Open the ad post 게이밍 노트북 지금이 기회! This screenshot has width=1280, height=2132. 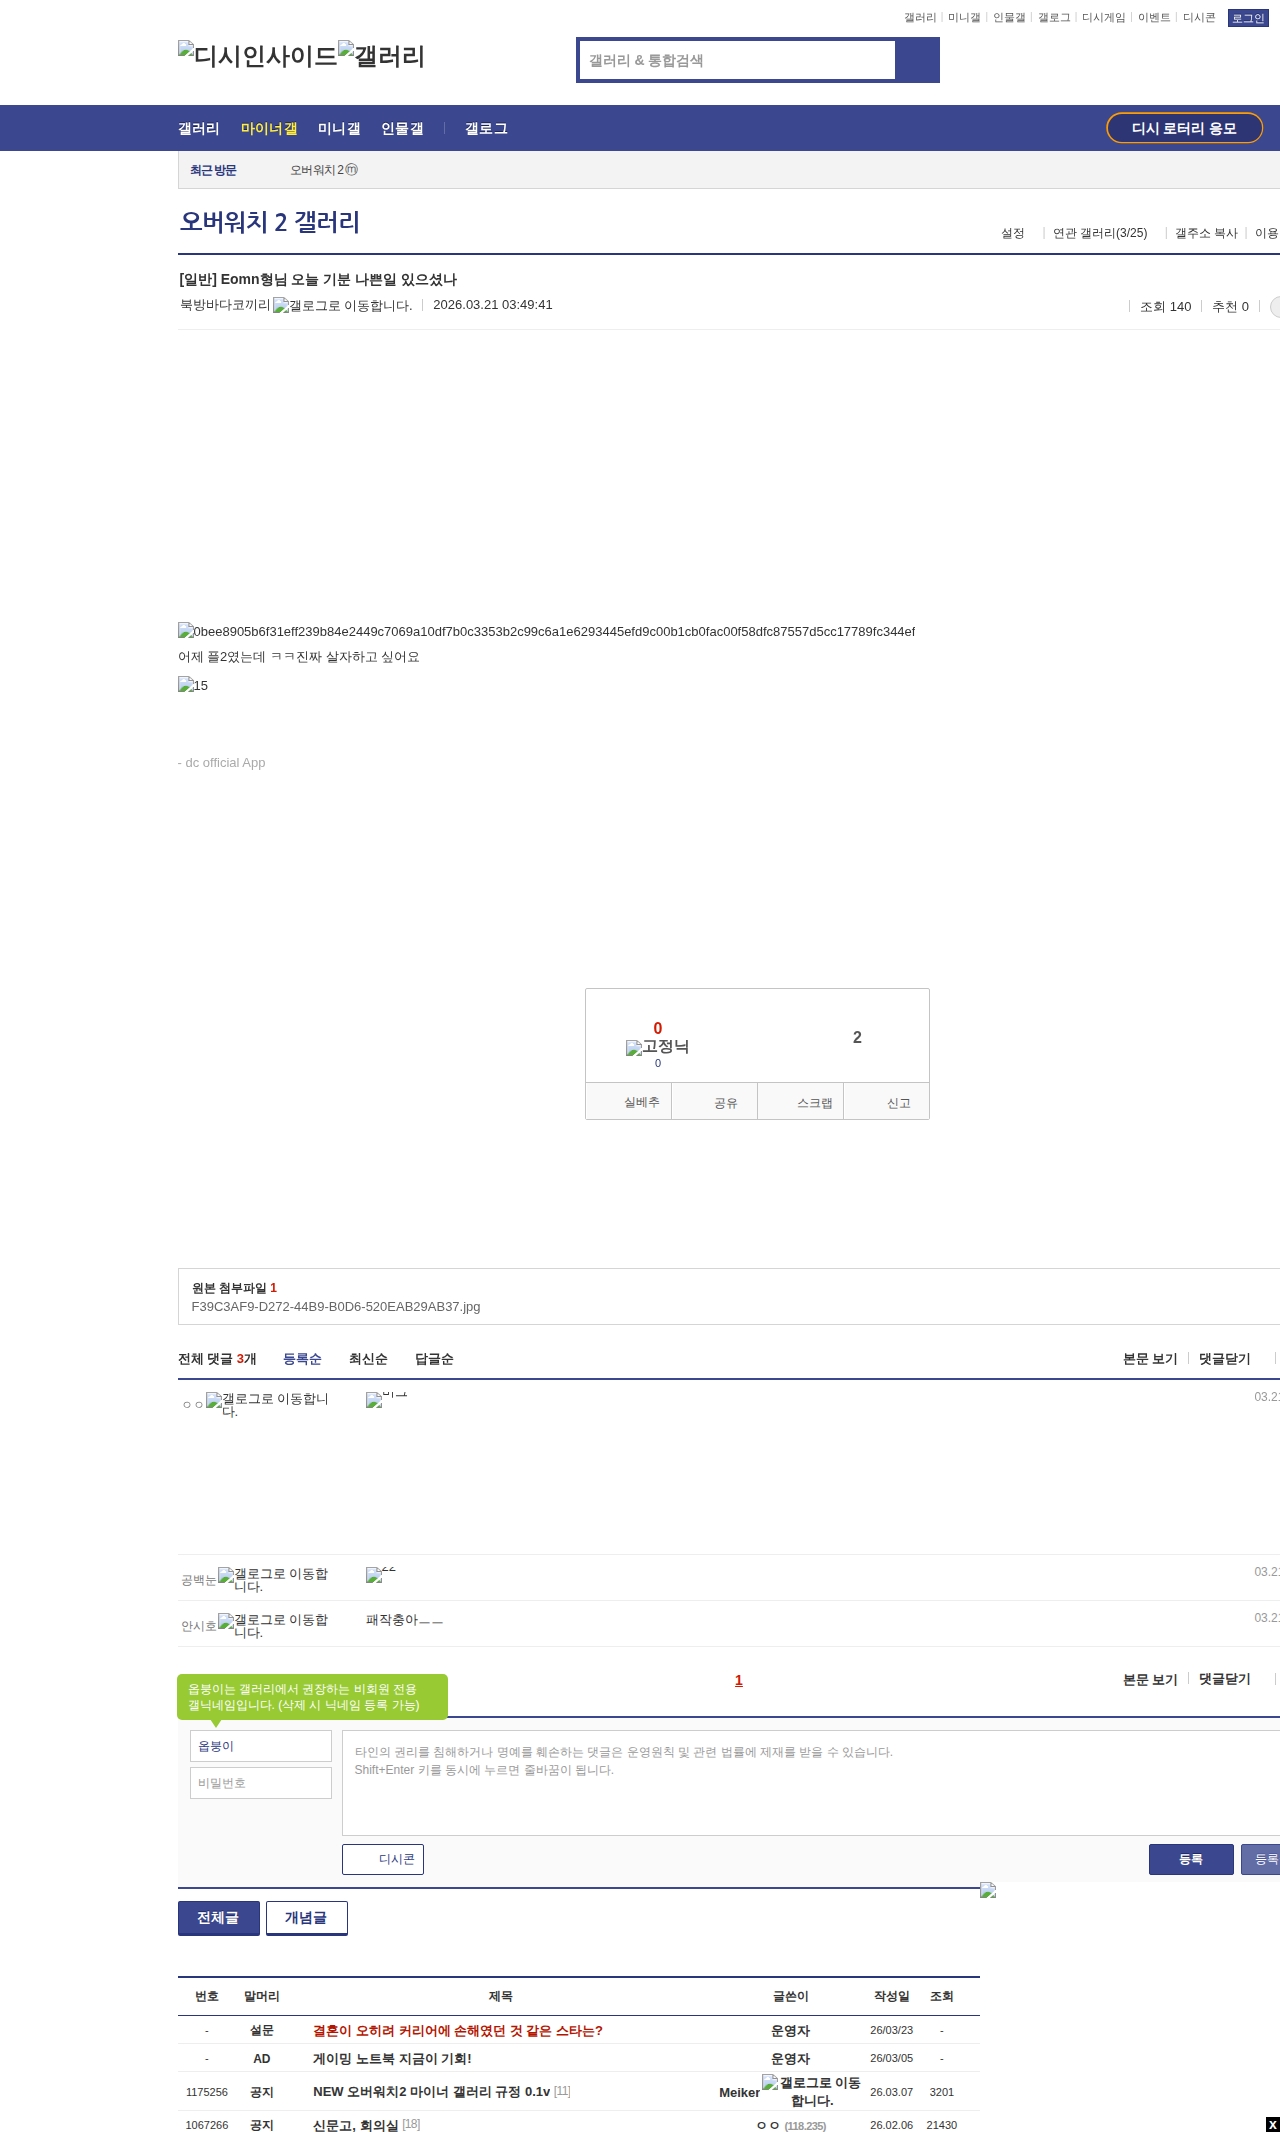pyautogui.click(x=392, y=2059)
